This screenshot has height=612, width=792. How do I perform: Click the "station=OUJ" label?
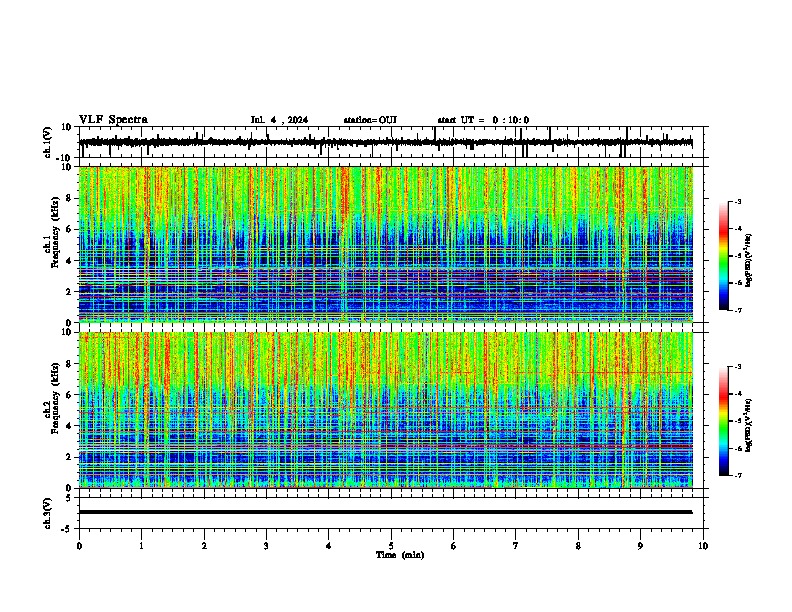pyautogui.click(x=370, y=120)
